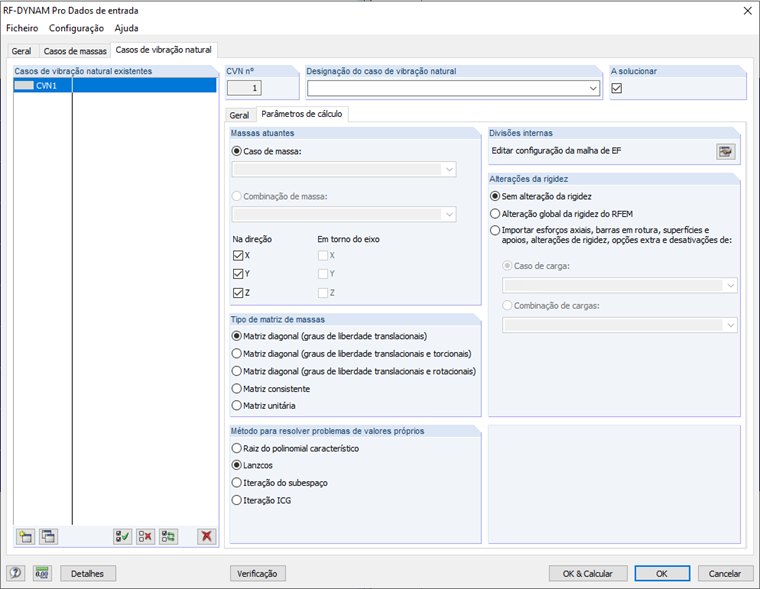Open the Ajuda menu
The height and width of the screenshot is (589, 760).
coord(127,28)
